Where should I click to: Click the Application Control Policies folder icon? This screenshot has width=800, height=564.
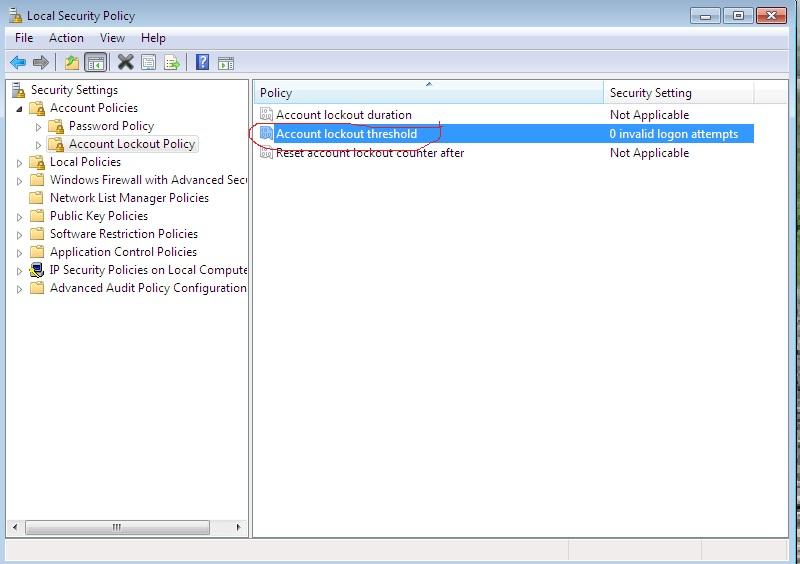pos(37,252)
